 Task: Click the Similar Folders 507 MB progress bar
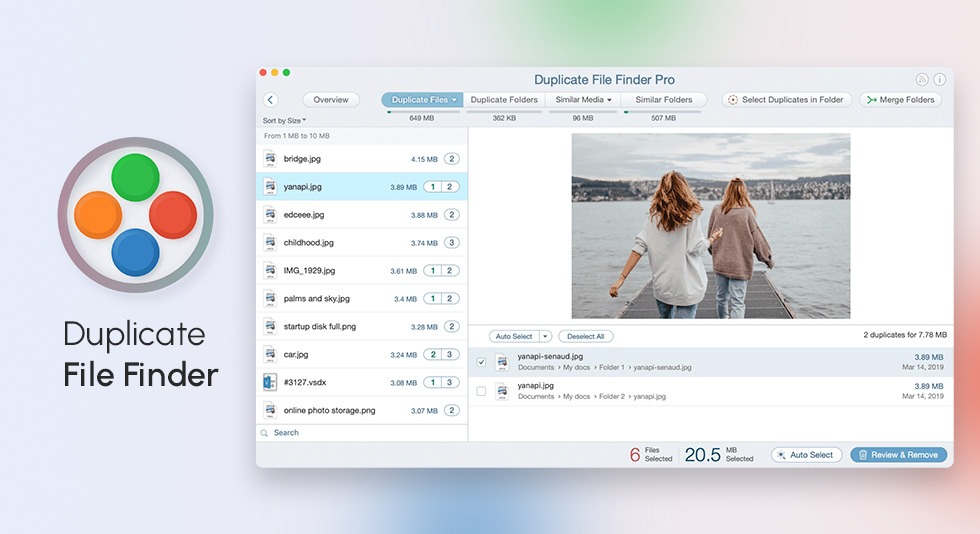662,112
